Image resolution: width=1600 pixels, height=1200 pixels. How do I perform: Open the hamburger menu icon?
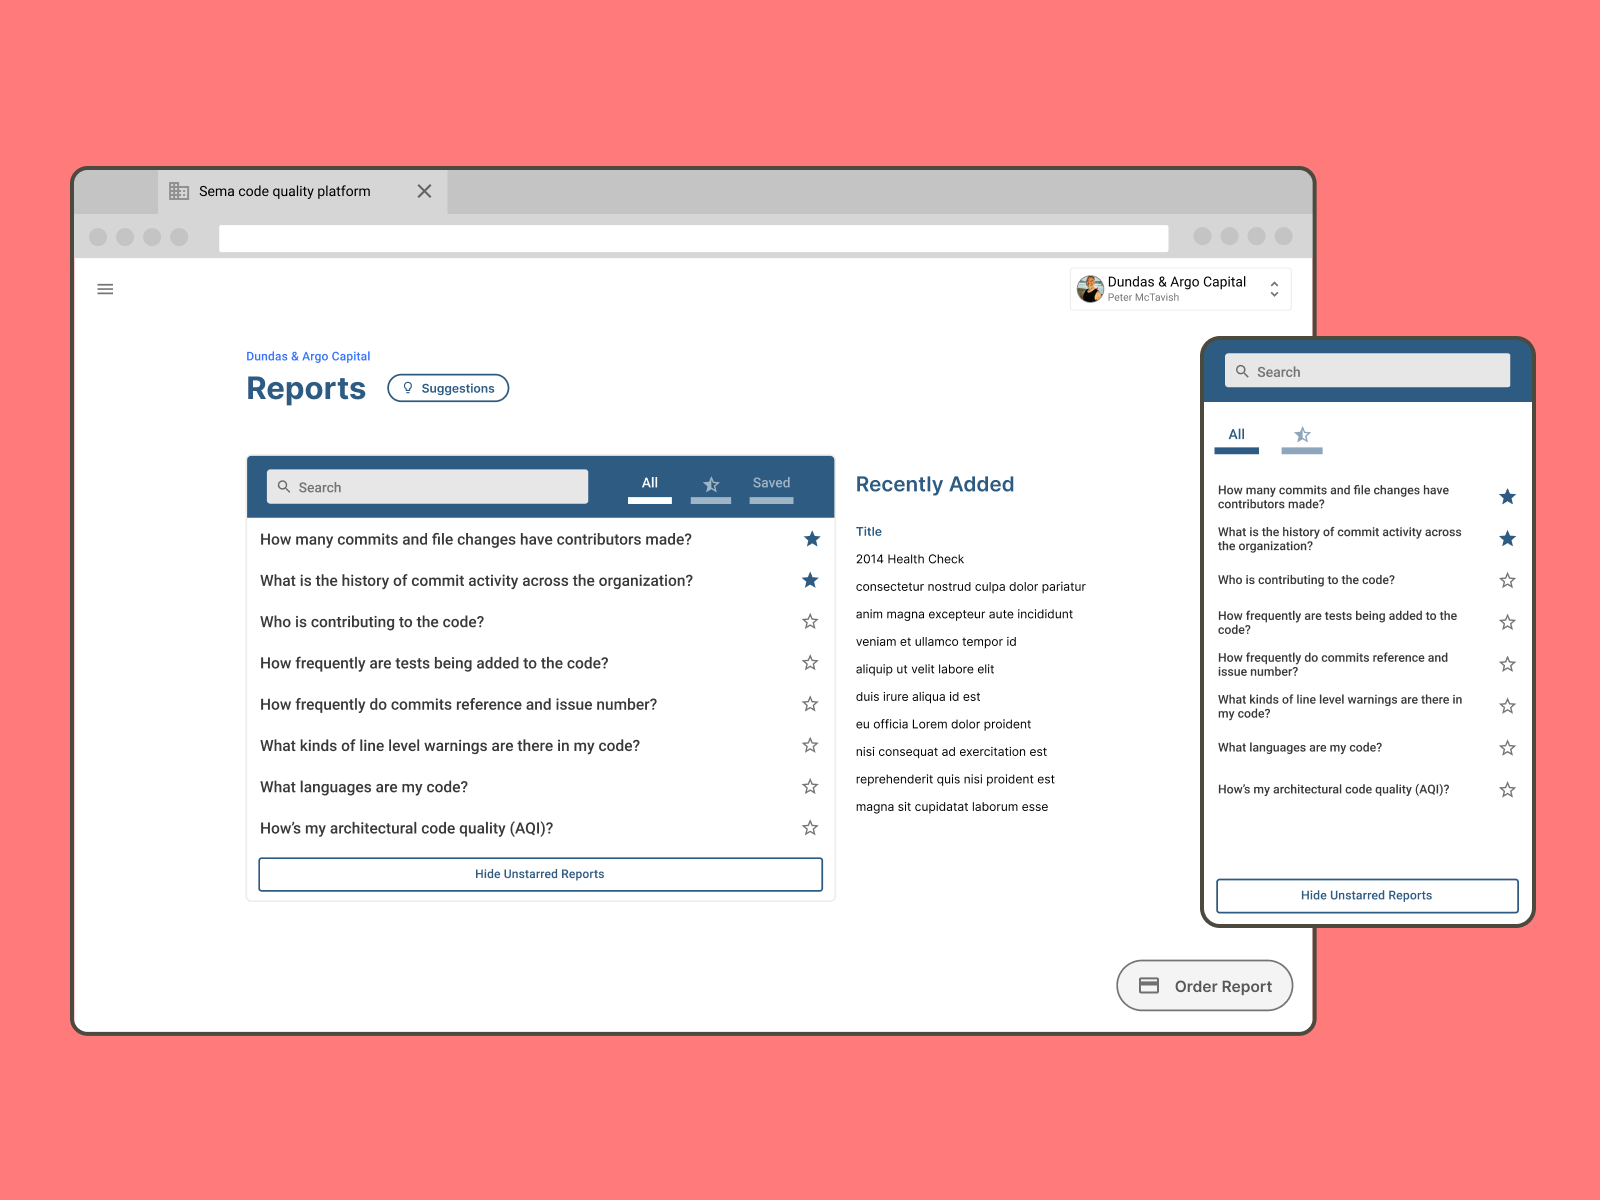[105, 289]
